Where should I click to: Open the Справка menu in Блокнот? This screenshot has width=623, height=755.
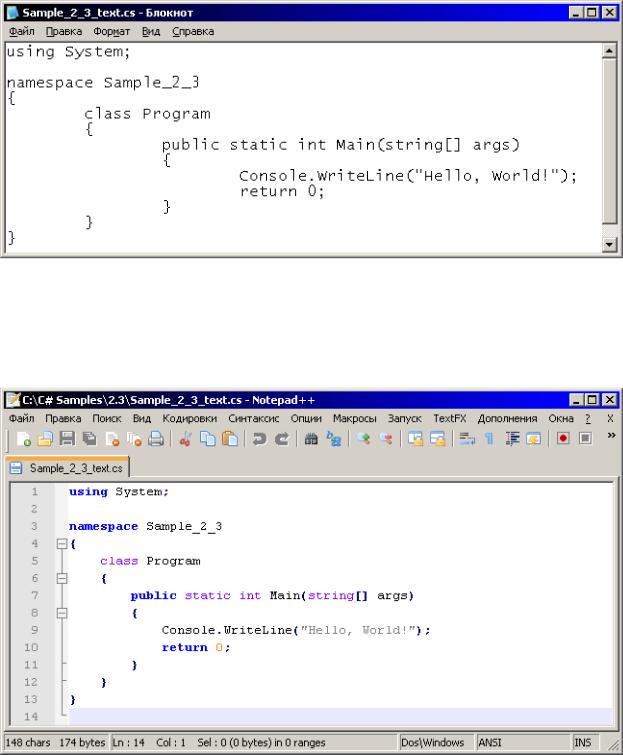click(193, 31)
